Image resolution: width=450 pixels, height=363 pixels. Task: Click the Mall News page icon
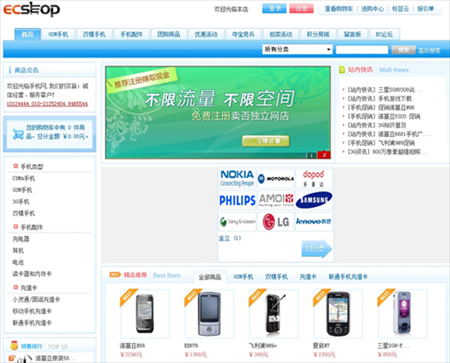342,70
